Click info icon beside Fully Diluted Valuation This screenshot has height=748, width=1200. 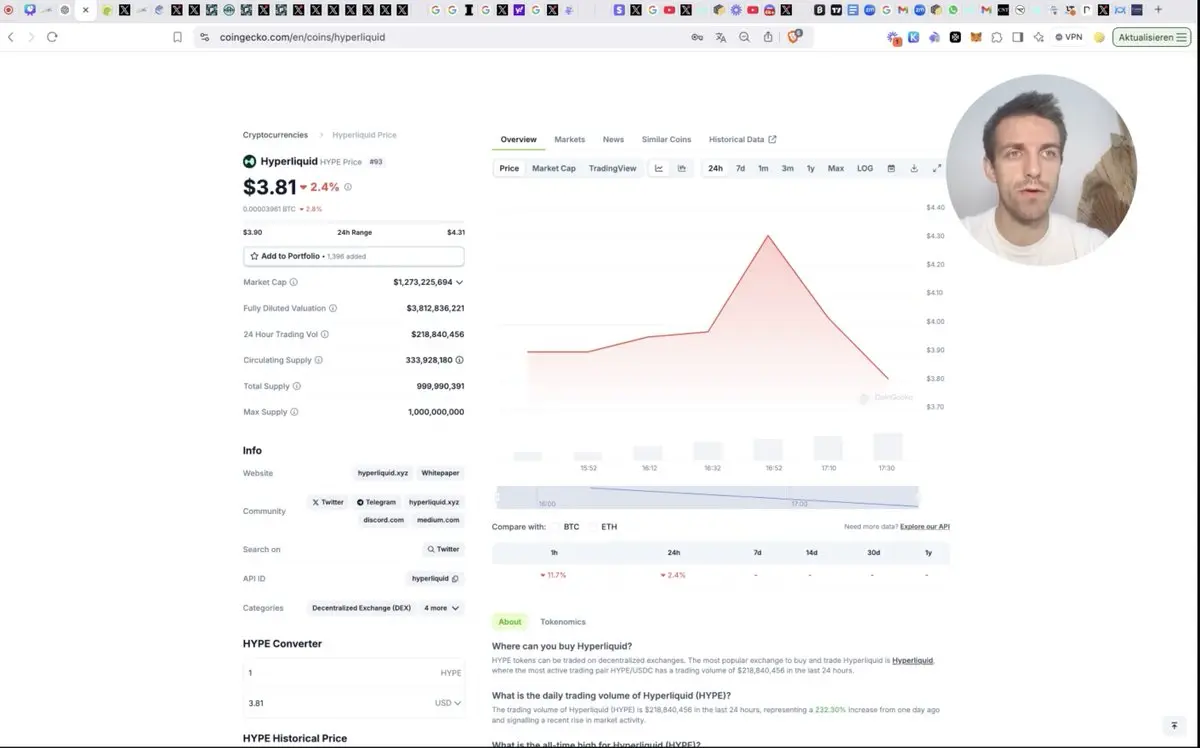(333, 308)
